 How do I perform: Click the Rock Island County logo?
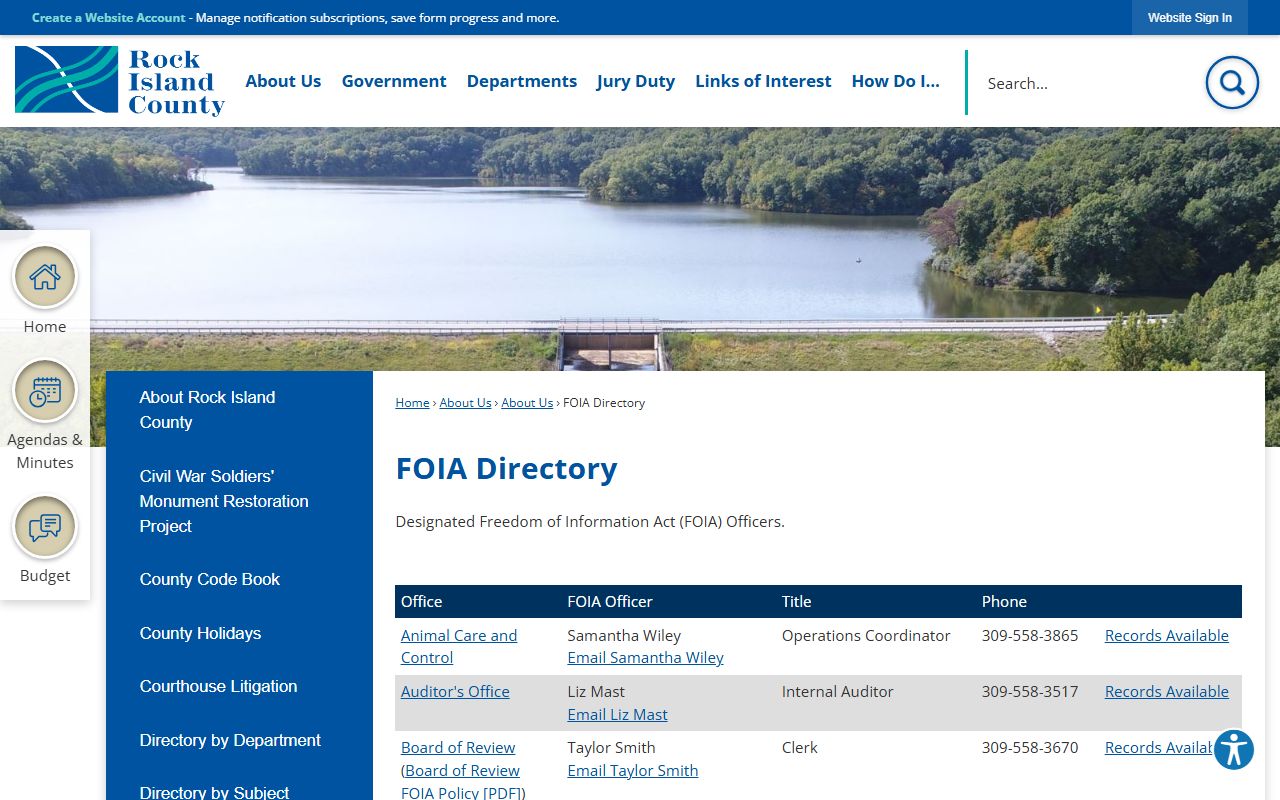point(120,81)
